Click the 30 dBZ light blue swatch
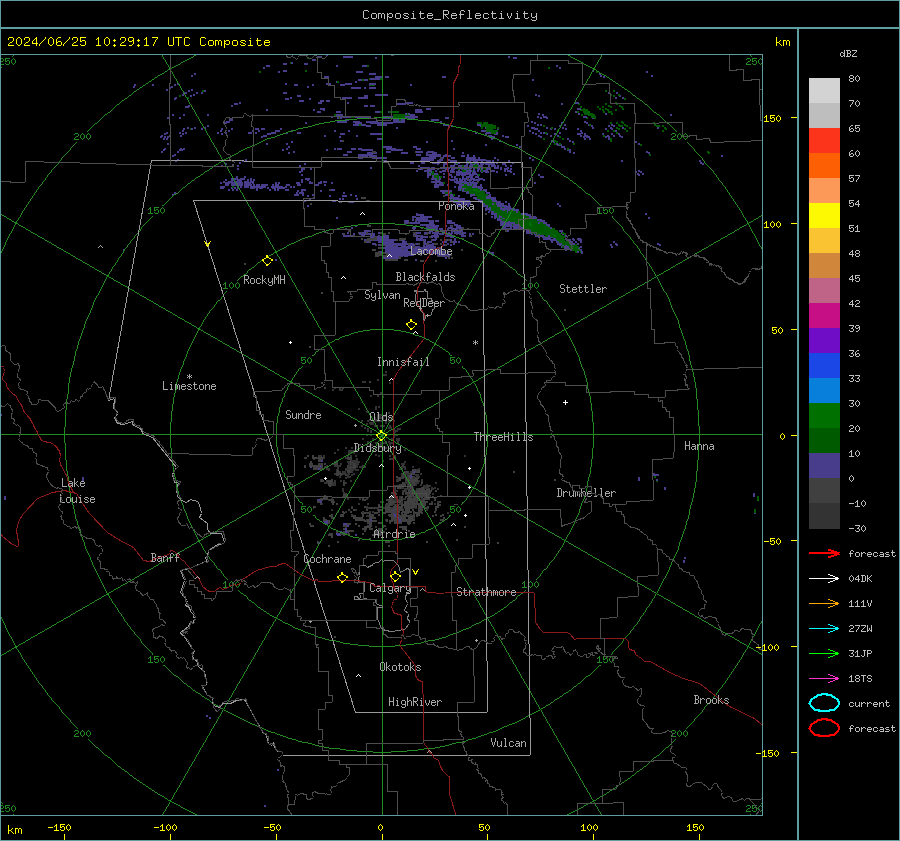 [824, 390]
